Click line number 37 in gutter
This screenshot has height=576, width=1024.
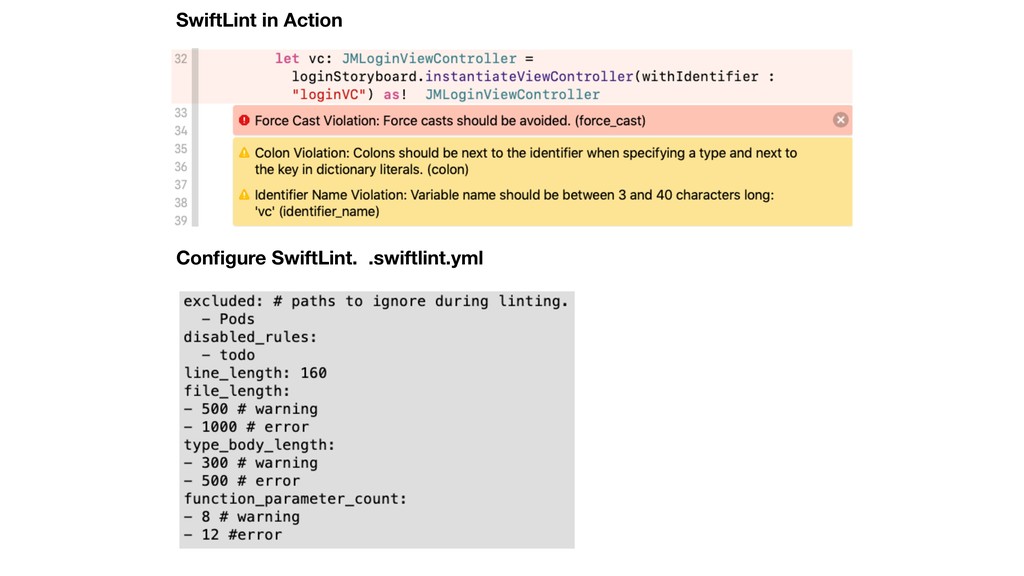(181, 185)
